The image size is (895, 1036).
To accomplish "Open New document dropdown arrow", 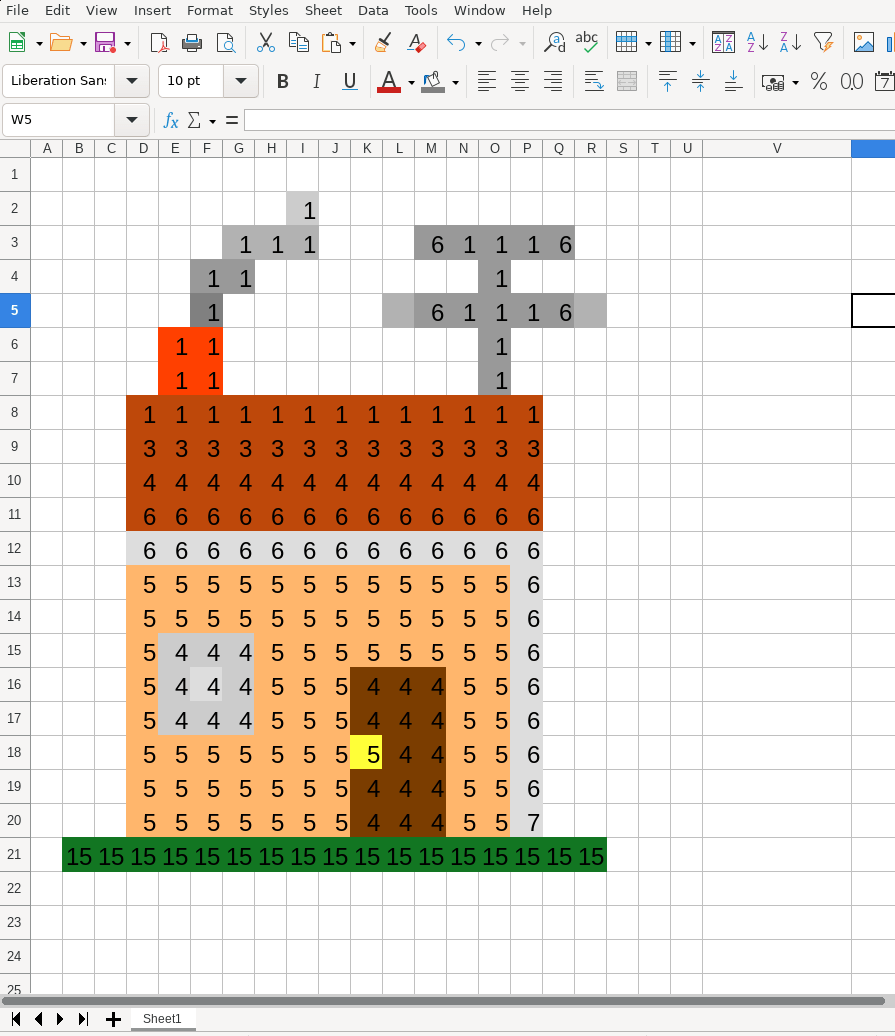I will (x=39, y=44).
